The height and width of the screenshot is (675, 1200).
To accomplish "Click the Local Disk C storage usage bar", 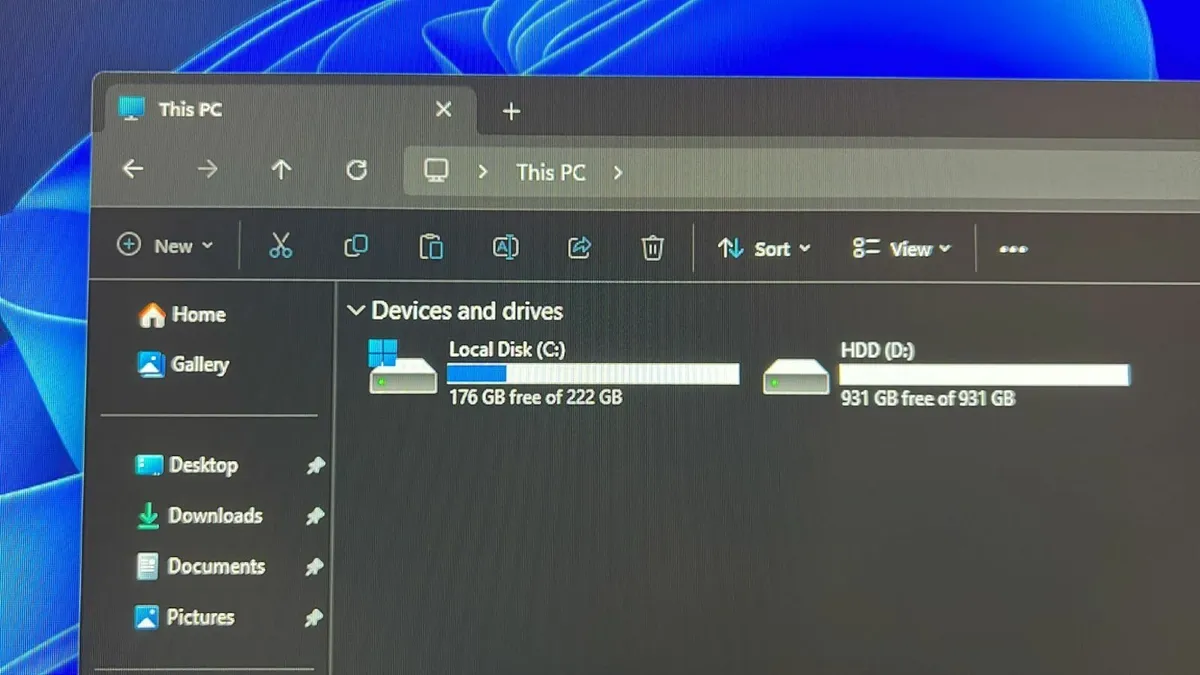I will click(x=592, y=372).
